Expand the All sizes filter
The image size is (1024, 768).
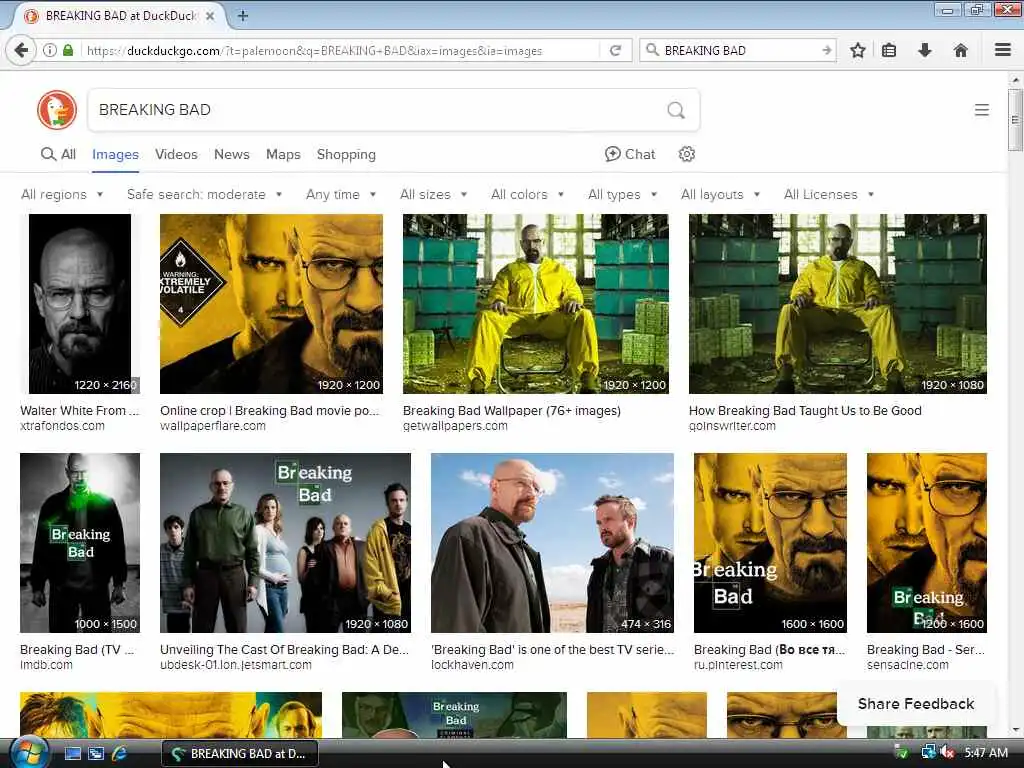pos(434,195)
